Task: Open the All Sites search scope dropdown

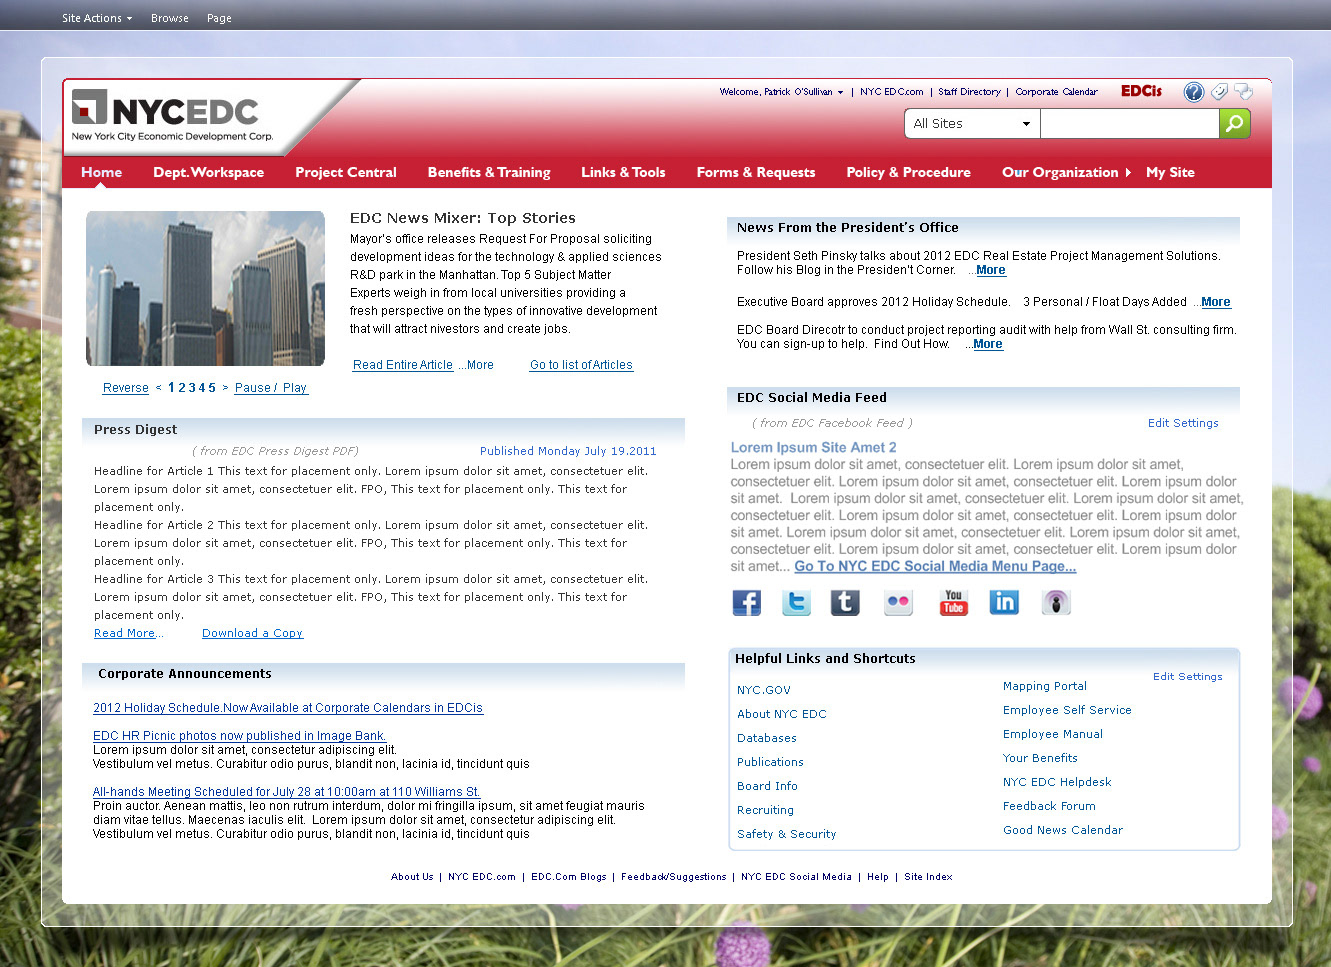Action: (x=972, y=124)
